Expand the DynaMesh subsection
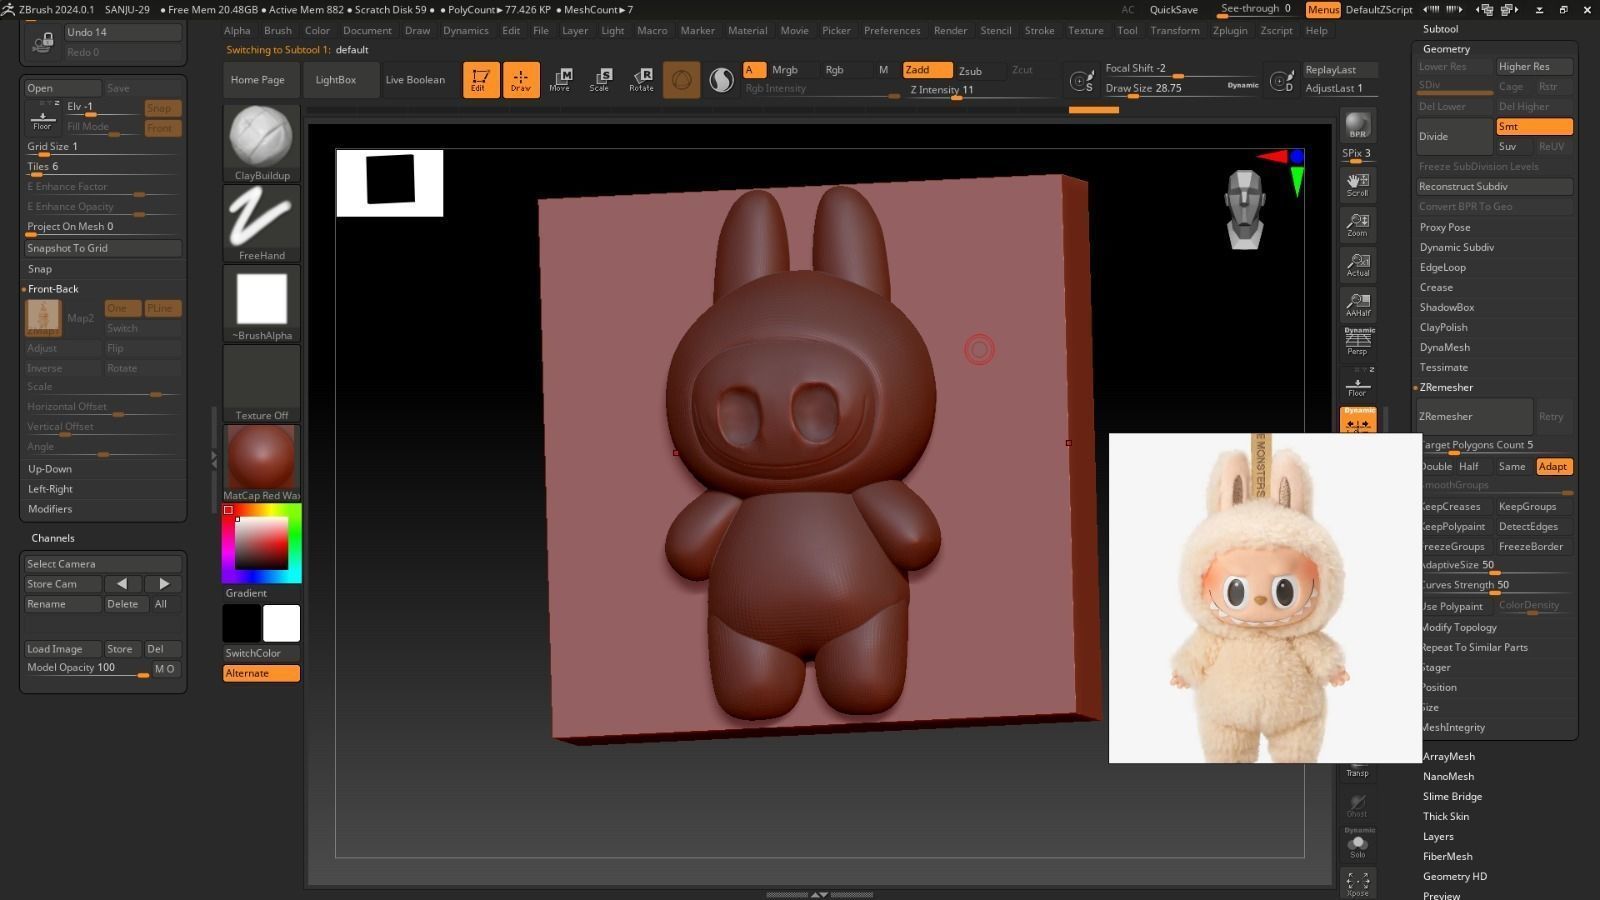 pos(1445,347)
